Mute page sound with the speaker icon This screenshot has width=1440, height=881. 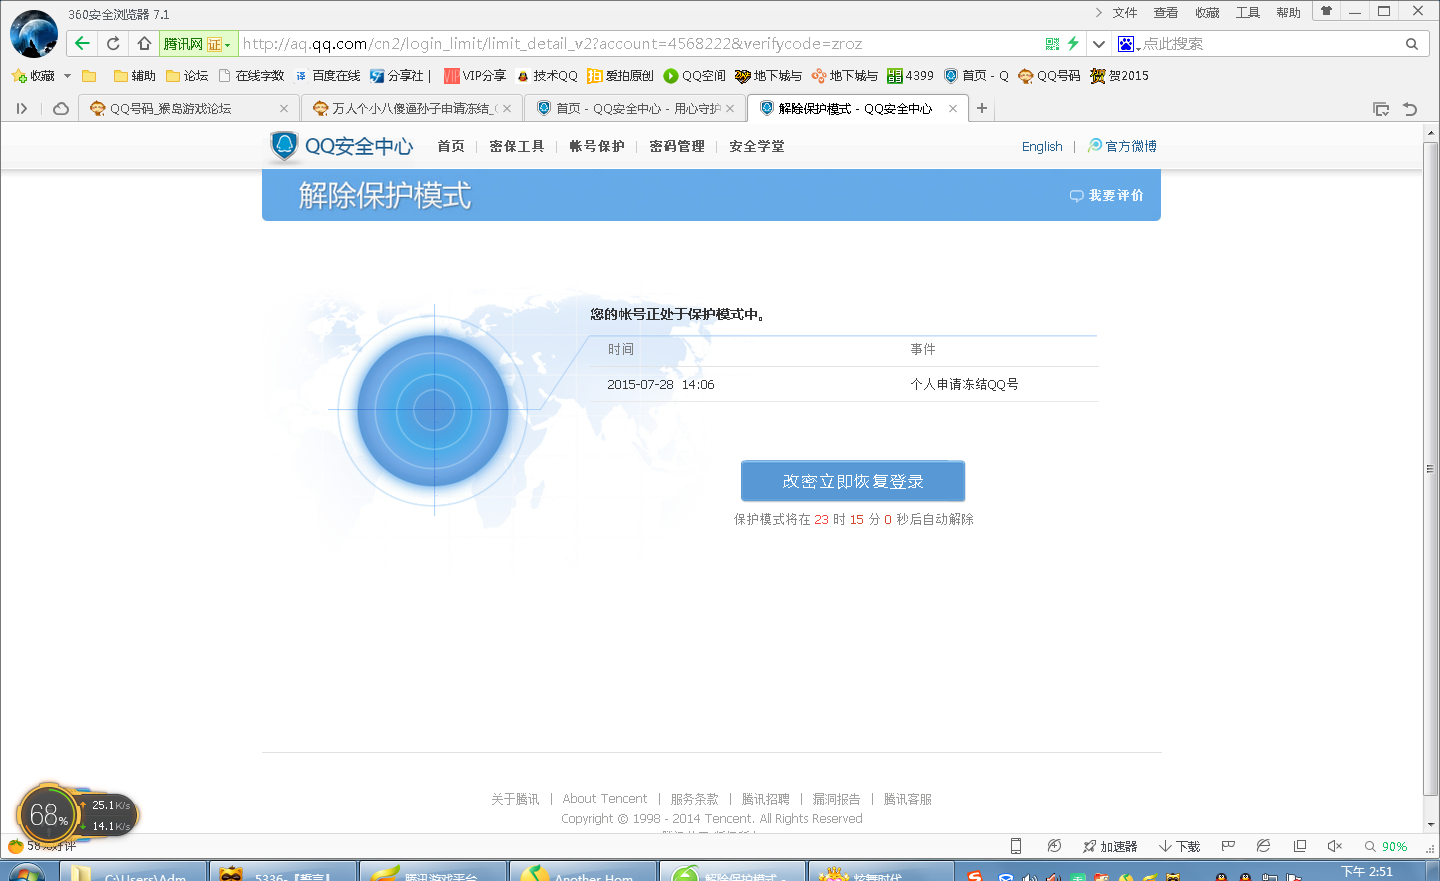pyautogui.click(x=1334, y=846)
